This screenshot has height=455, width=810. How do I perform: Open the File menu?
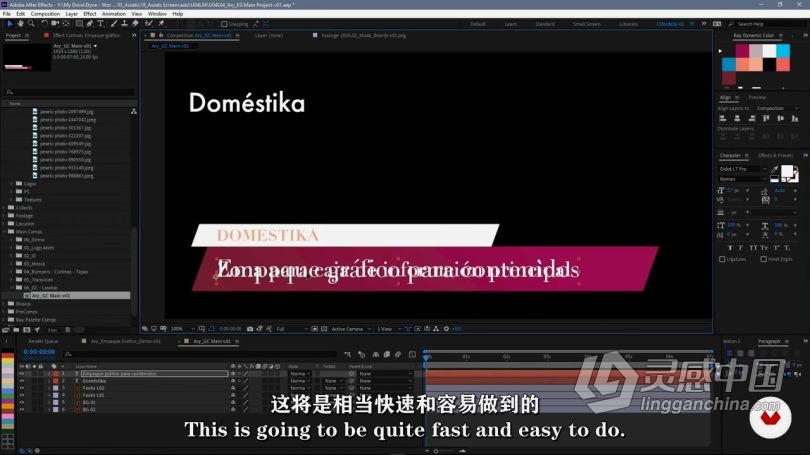pyautogui.click(x=7, y=14)
